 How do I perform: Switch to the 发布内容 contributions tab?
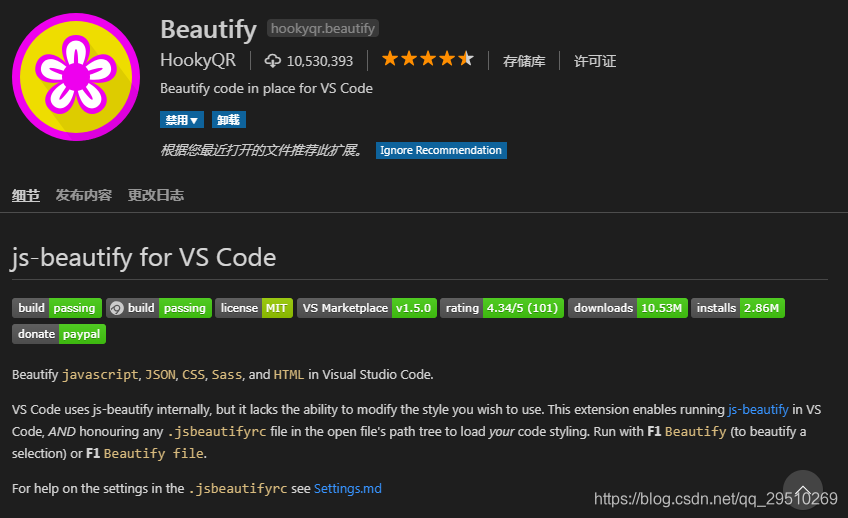point(84,195)
